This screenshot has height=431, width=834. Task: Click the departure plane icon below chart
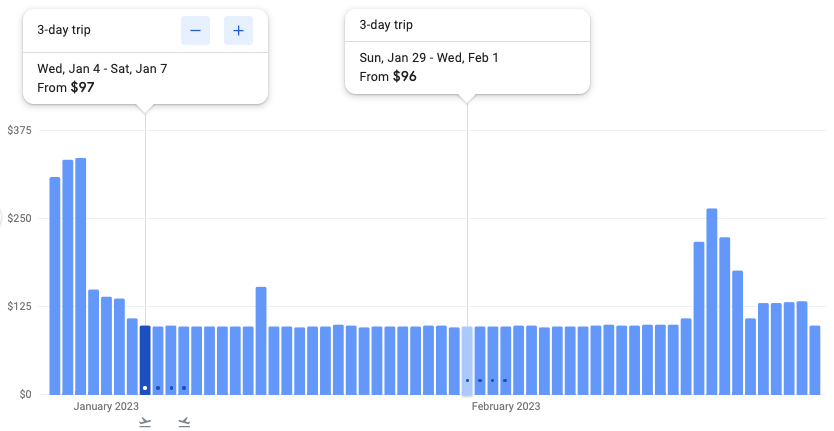click(146, 422)
